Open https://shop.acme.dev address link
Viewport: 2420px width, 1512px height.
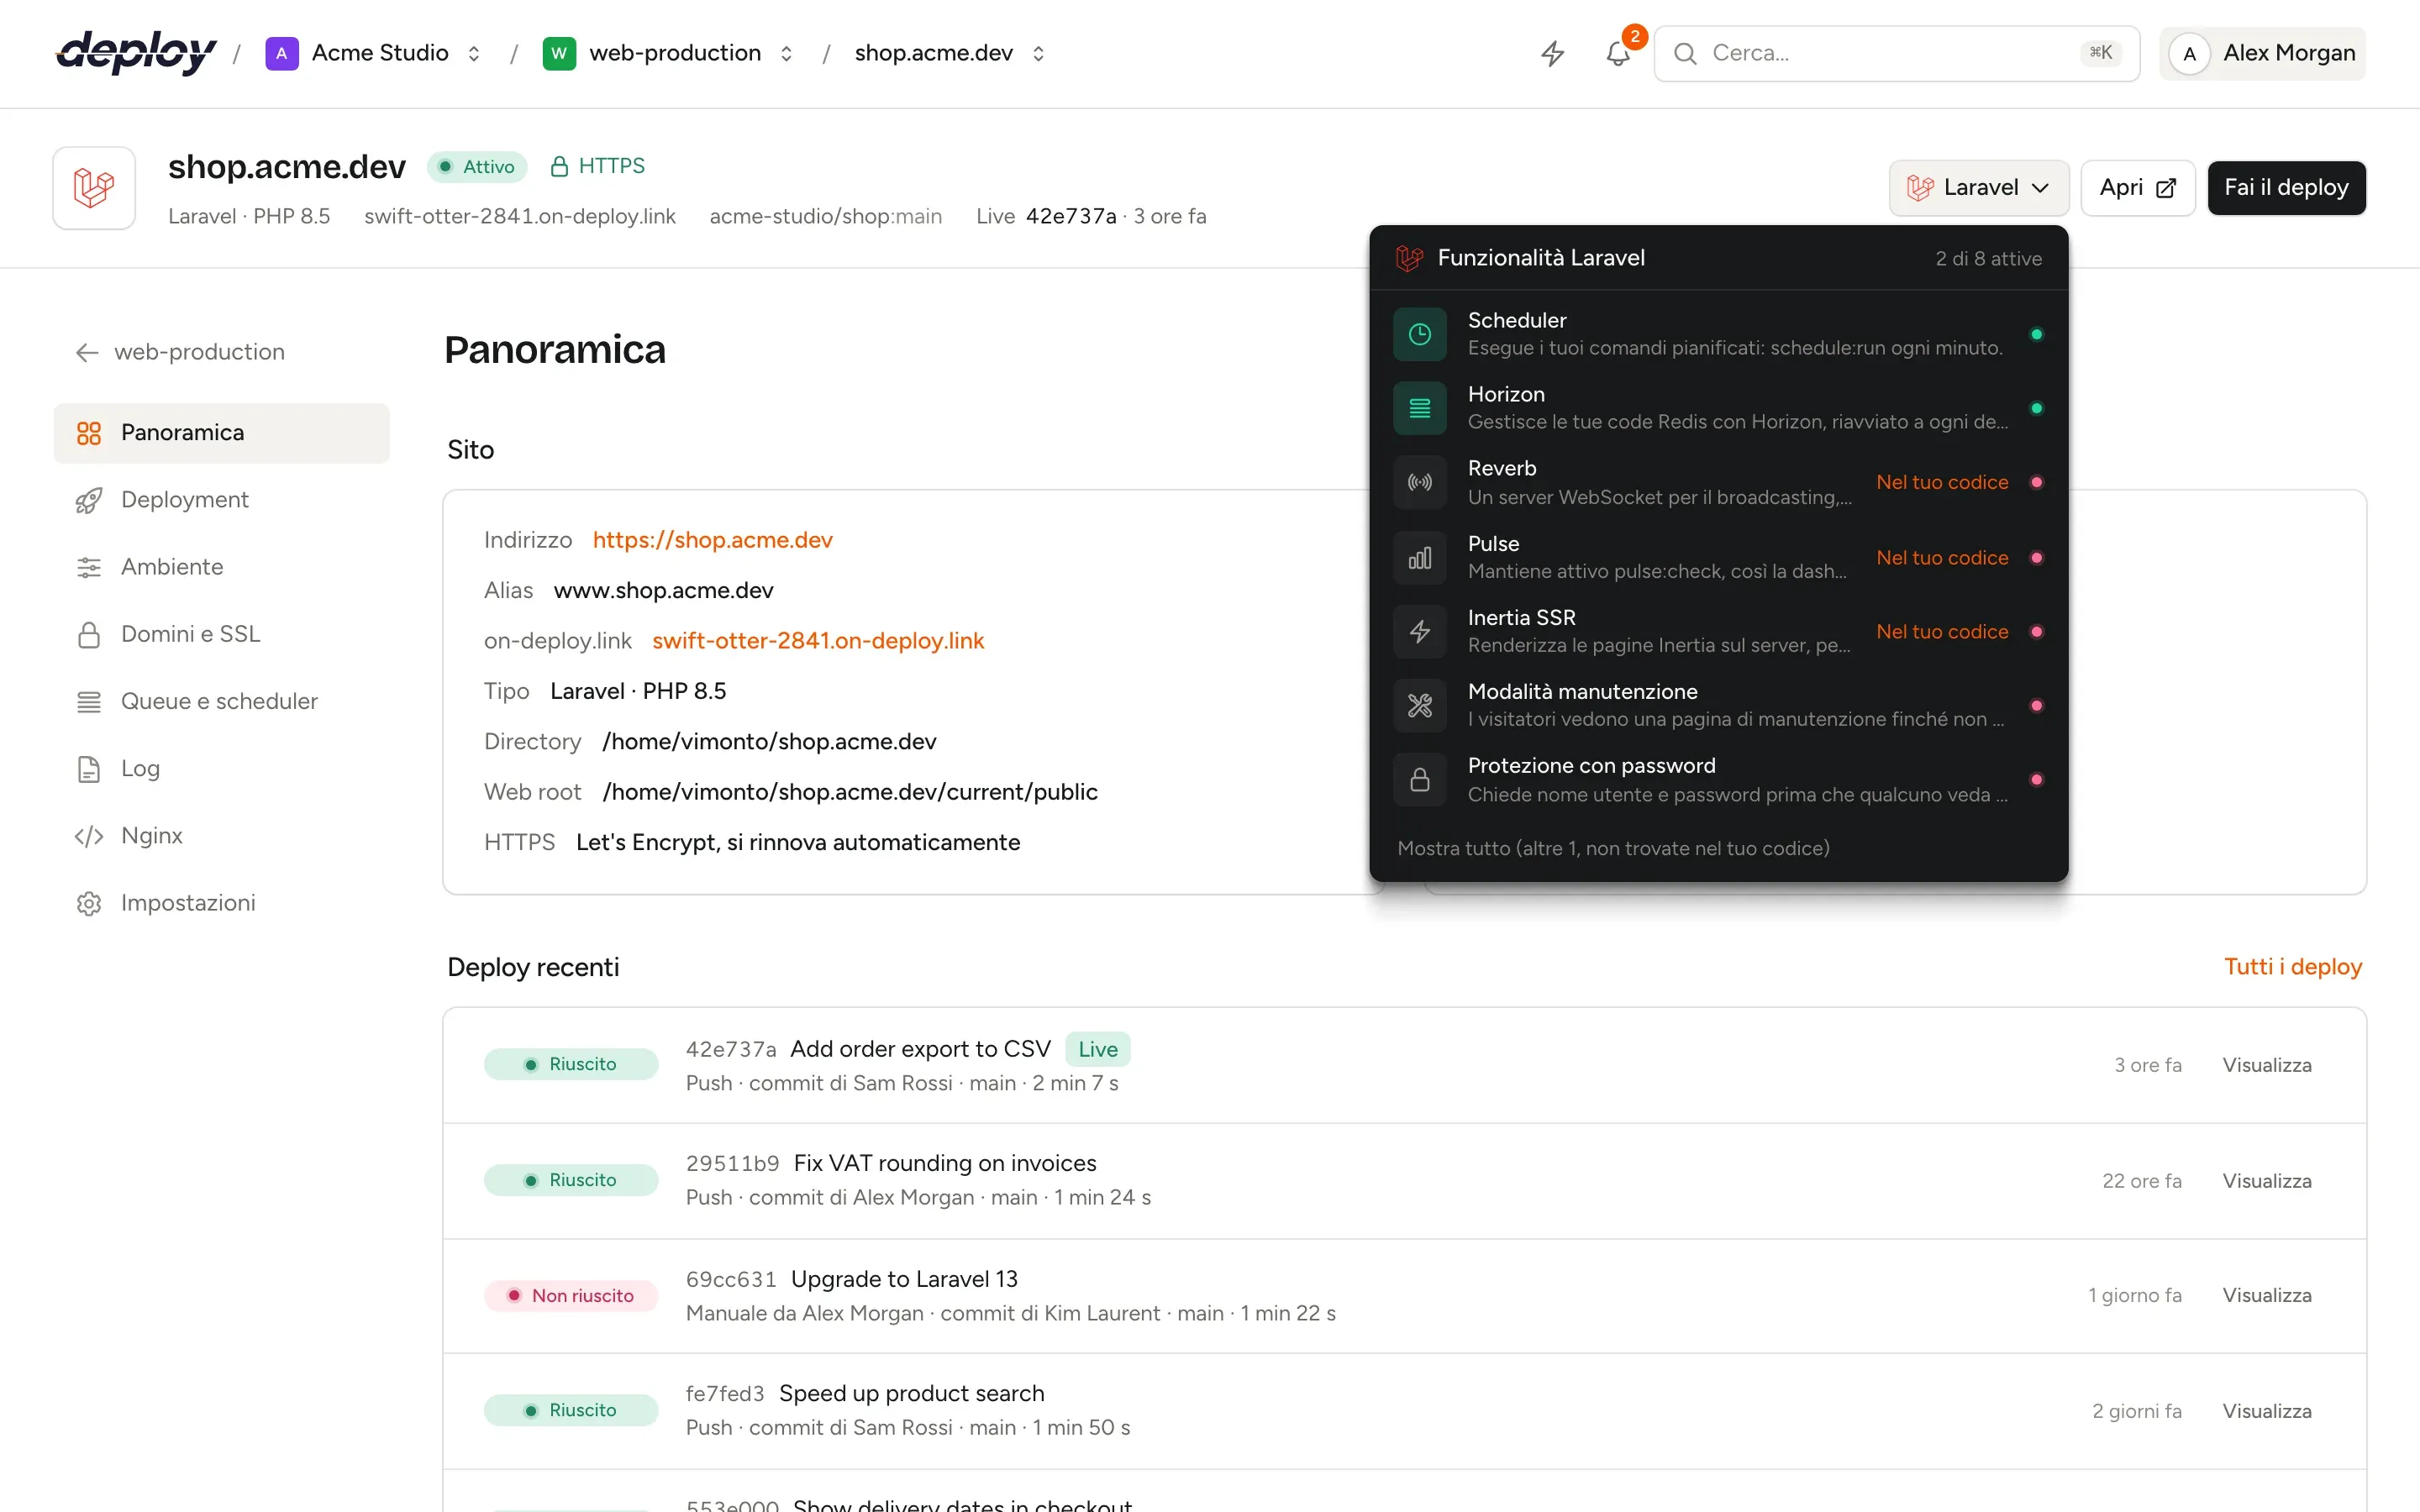tap(712, 540)
